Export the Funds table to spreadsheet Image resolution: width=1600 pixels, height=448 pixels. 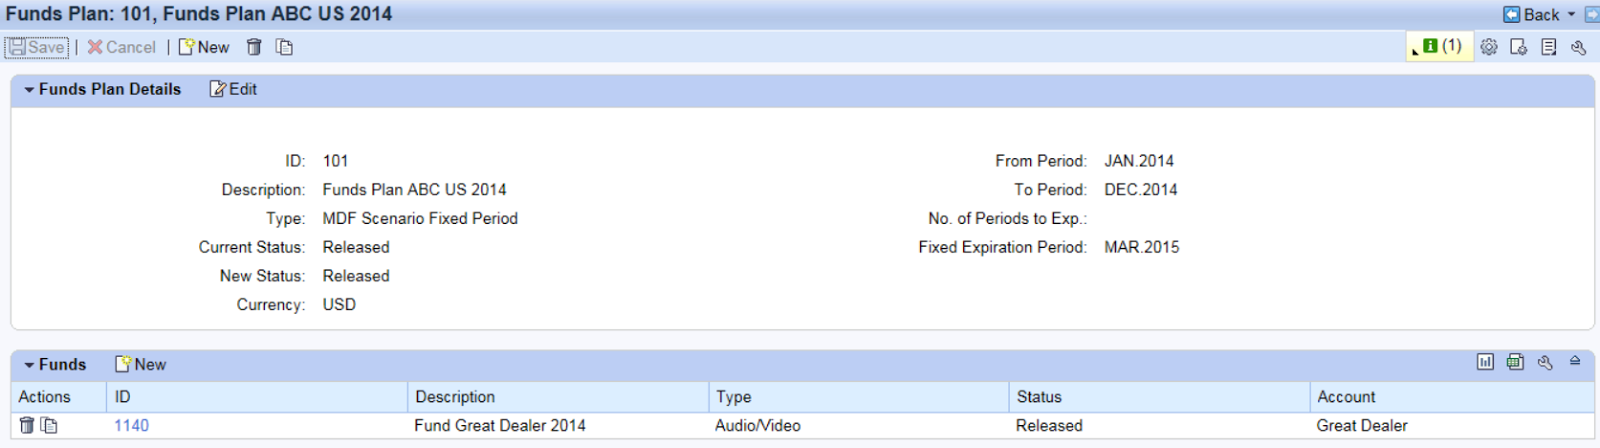(x=1515, y=362)
